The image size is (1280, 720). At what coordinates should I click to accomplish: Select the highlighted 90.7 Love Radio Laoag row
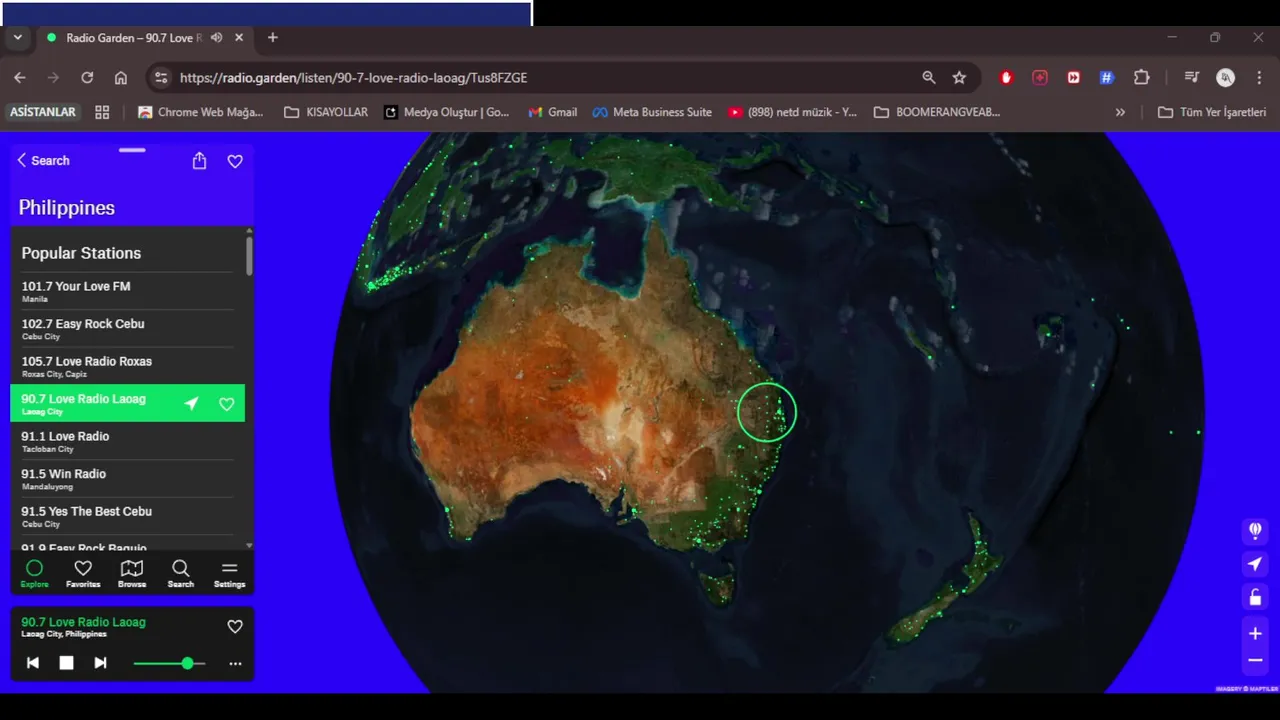[127, 404]
